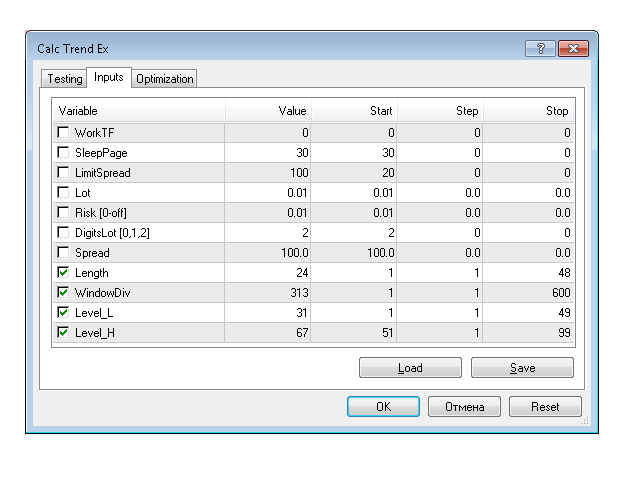Close the Calc Trend Ex dialog

572,48
